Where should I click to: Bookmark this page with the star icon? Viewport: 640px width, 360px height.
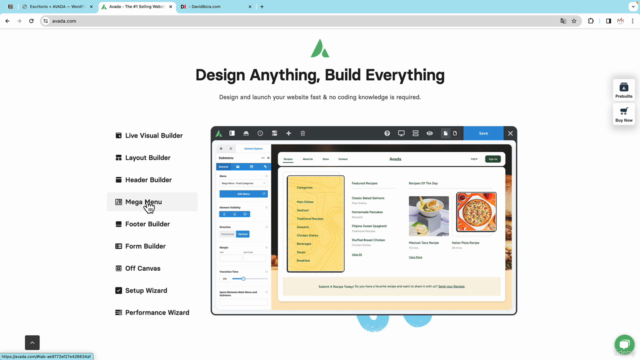point(574,21)
